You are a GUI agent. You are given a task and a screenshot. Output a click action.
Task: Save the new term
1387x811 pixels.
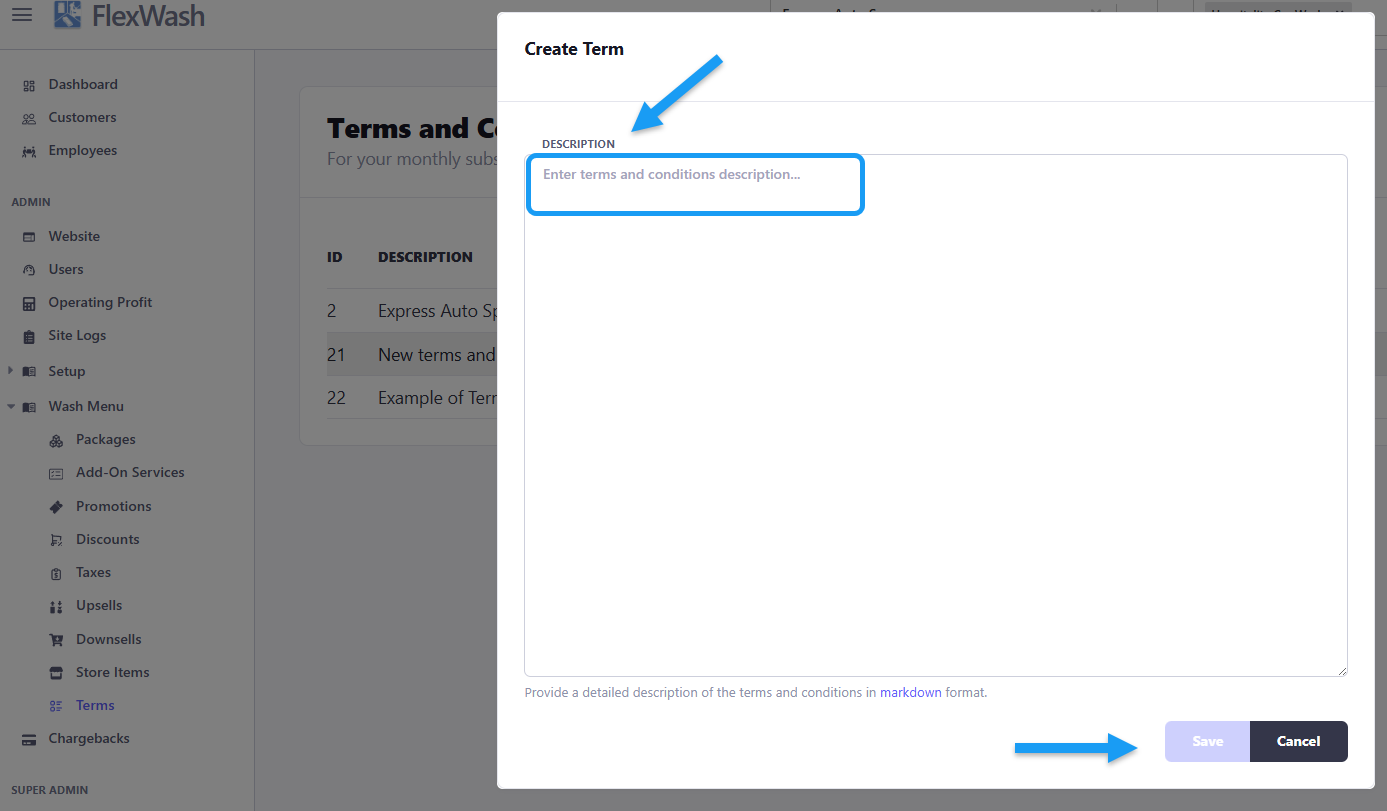[x=1207, y=741]
